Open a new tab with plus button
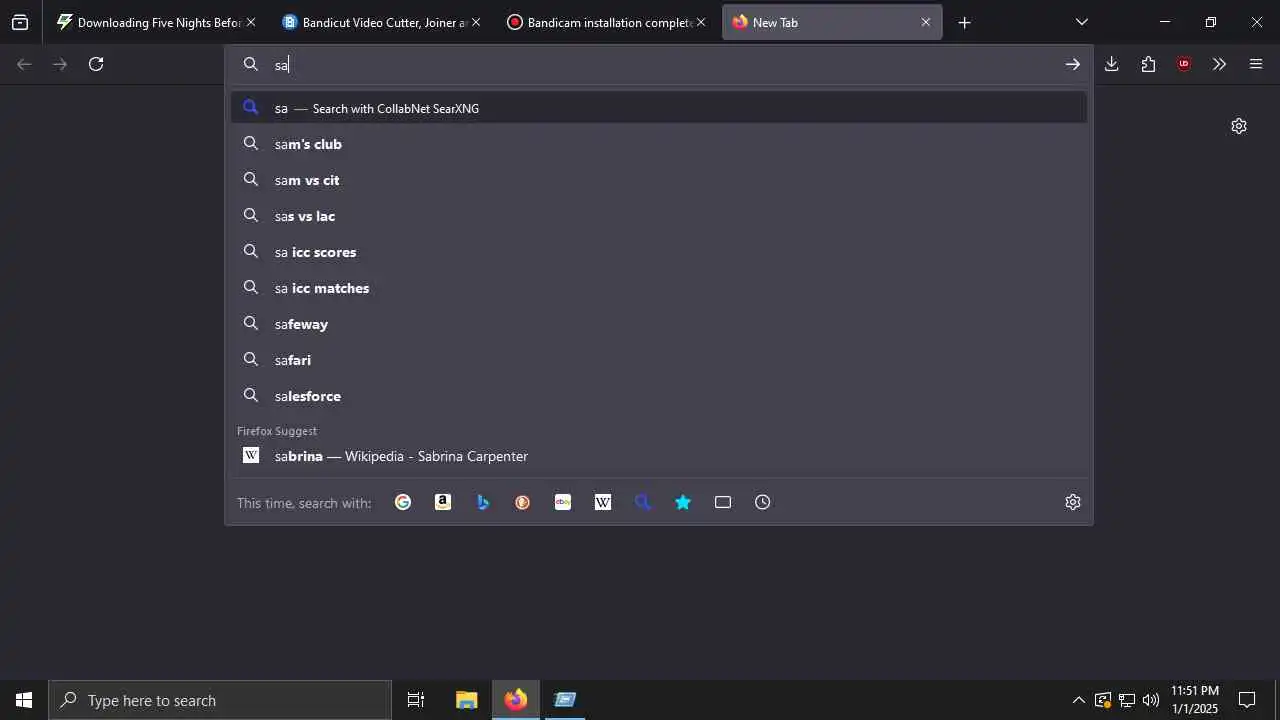The image size is (1280, 720). tap(964, 22)
